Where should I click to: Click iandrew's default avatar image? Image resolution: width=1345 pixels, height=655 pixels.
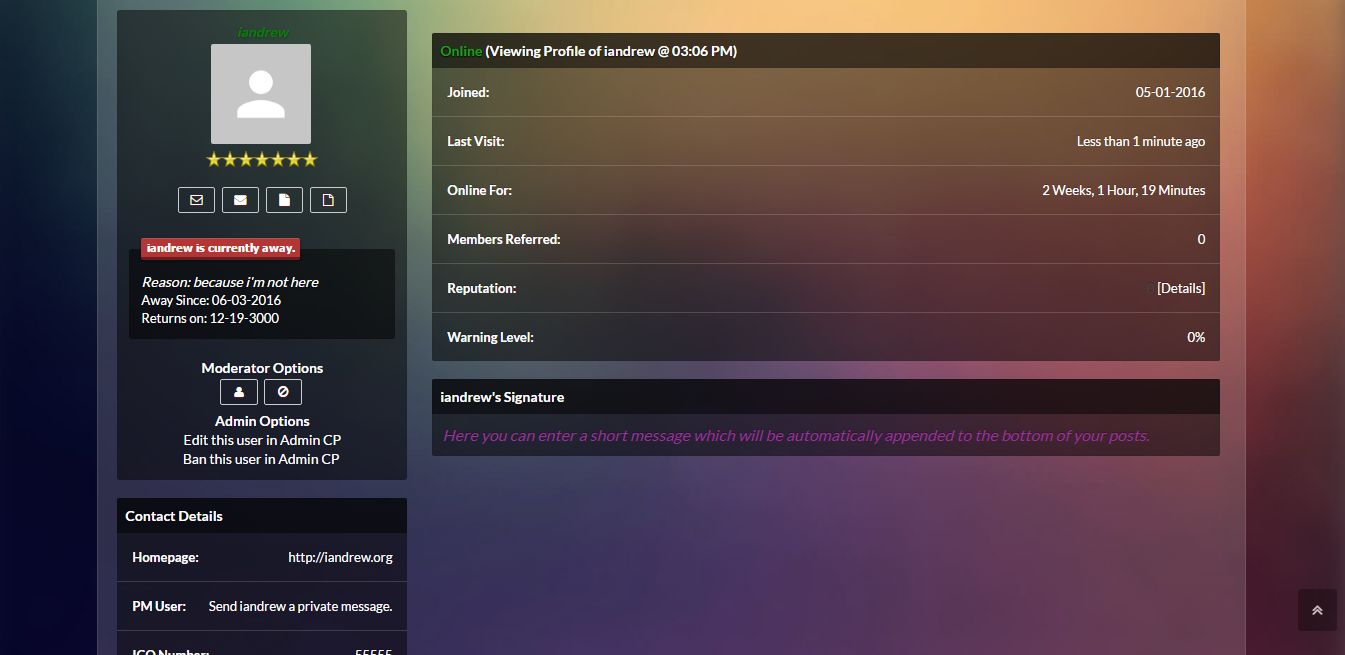coord(261,94)
